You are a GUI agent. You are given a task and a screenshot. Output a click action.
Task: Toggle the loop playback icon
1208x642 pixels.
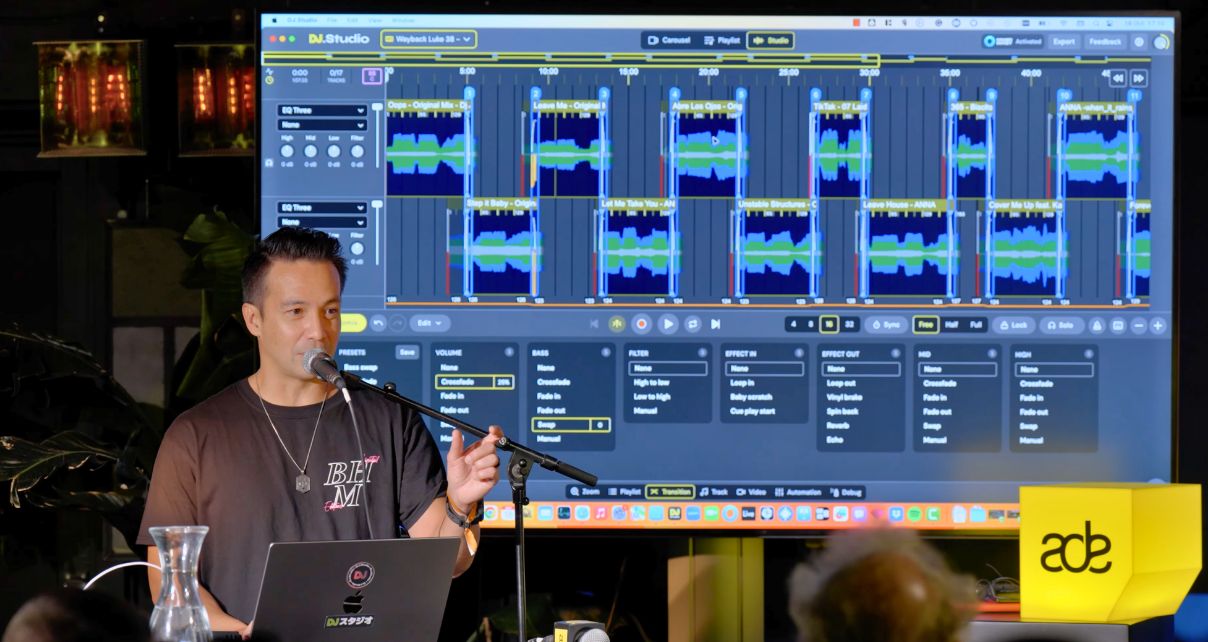(692, 324)
